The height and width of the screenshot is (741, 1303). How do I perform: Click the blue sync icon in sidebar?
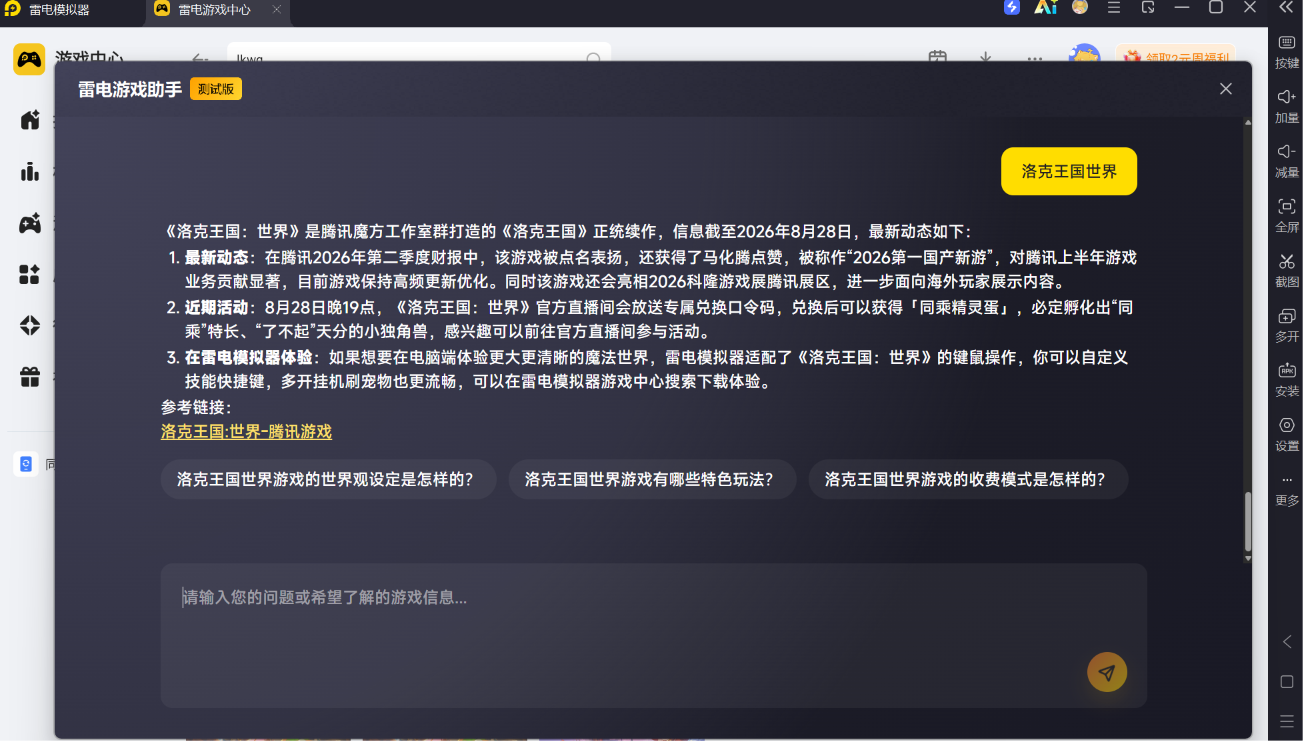26,464
